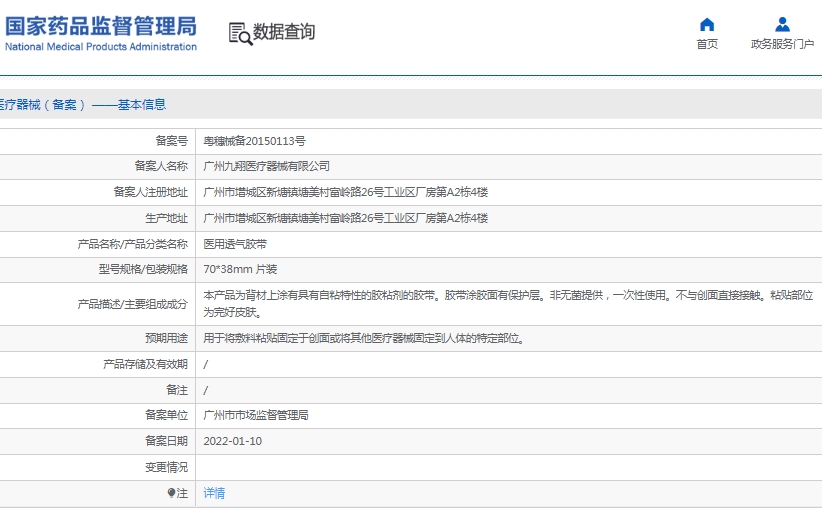
Task: Click the 备案号 row label
Action: click(x=171, y=141)
